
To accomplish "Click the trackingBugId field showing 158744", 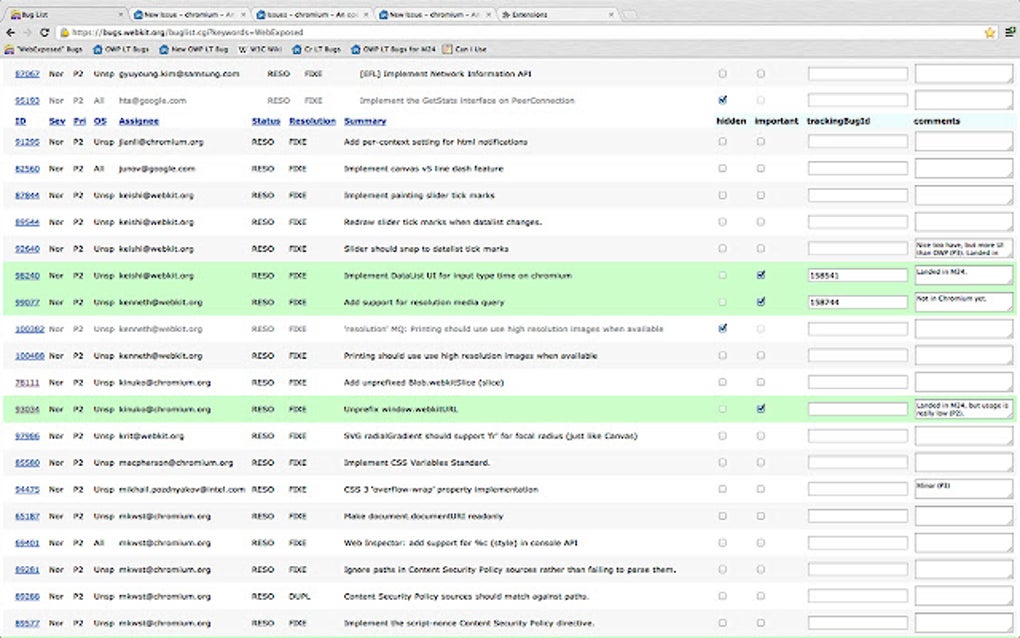I will tap(857, 302).
